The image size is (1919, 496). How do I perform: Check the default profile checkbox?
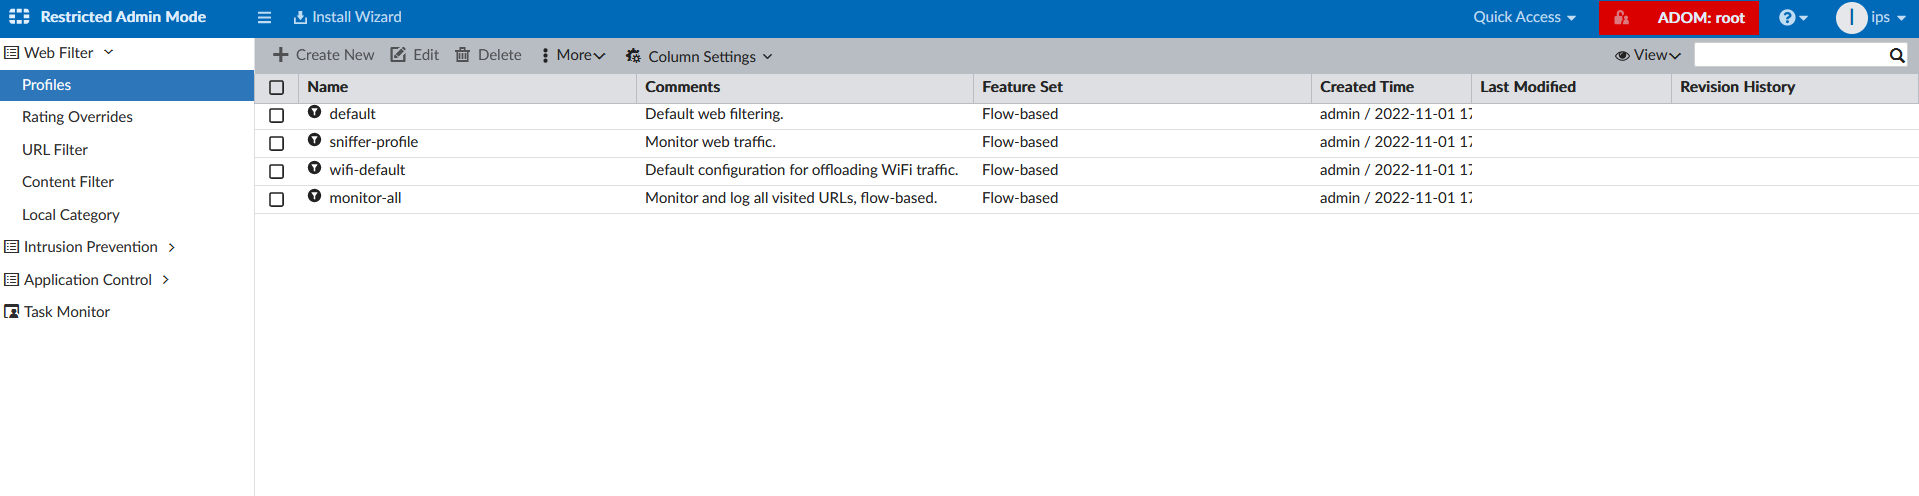click(277, 116)
